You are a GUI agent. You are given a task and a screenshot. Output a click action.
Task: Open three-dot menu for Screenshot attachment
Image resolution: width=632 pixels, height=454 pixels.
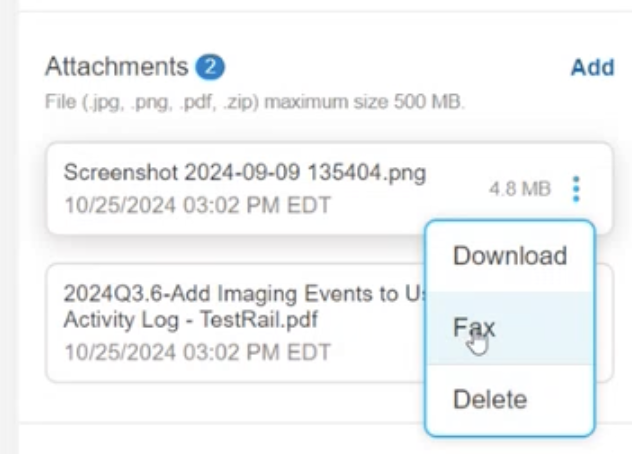click(x=576, y=189)
